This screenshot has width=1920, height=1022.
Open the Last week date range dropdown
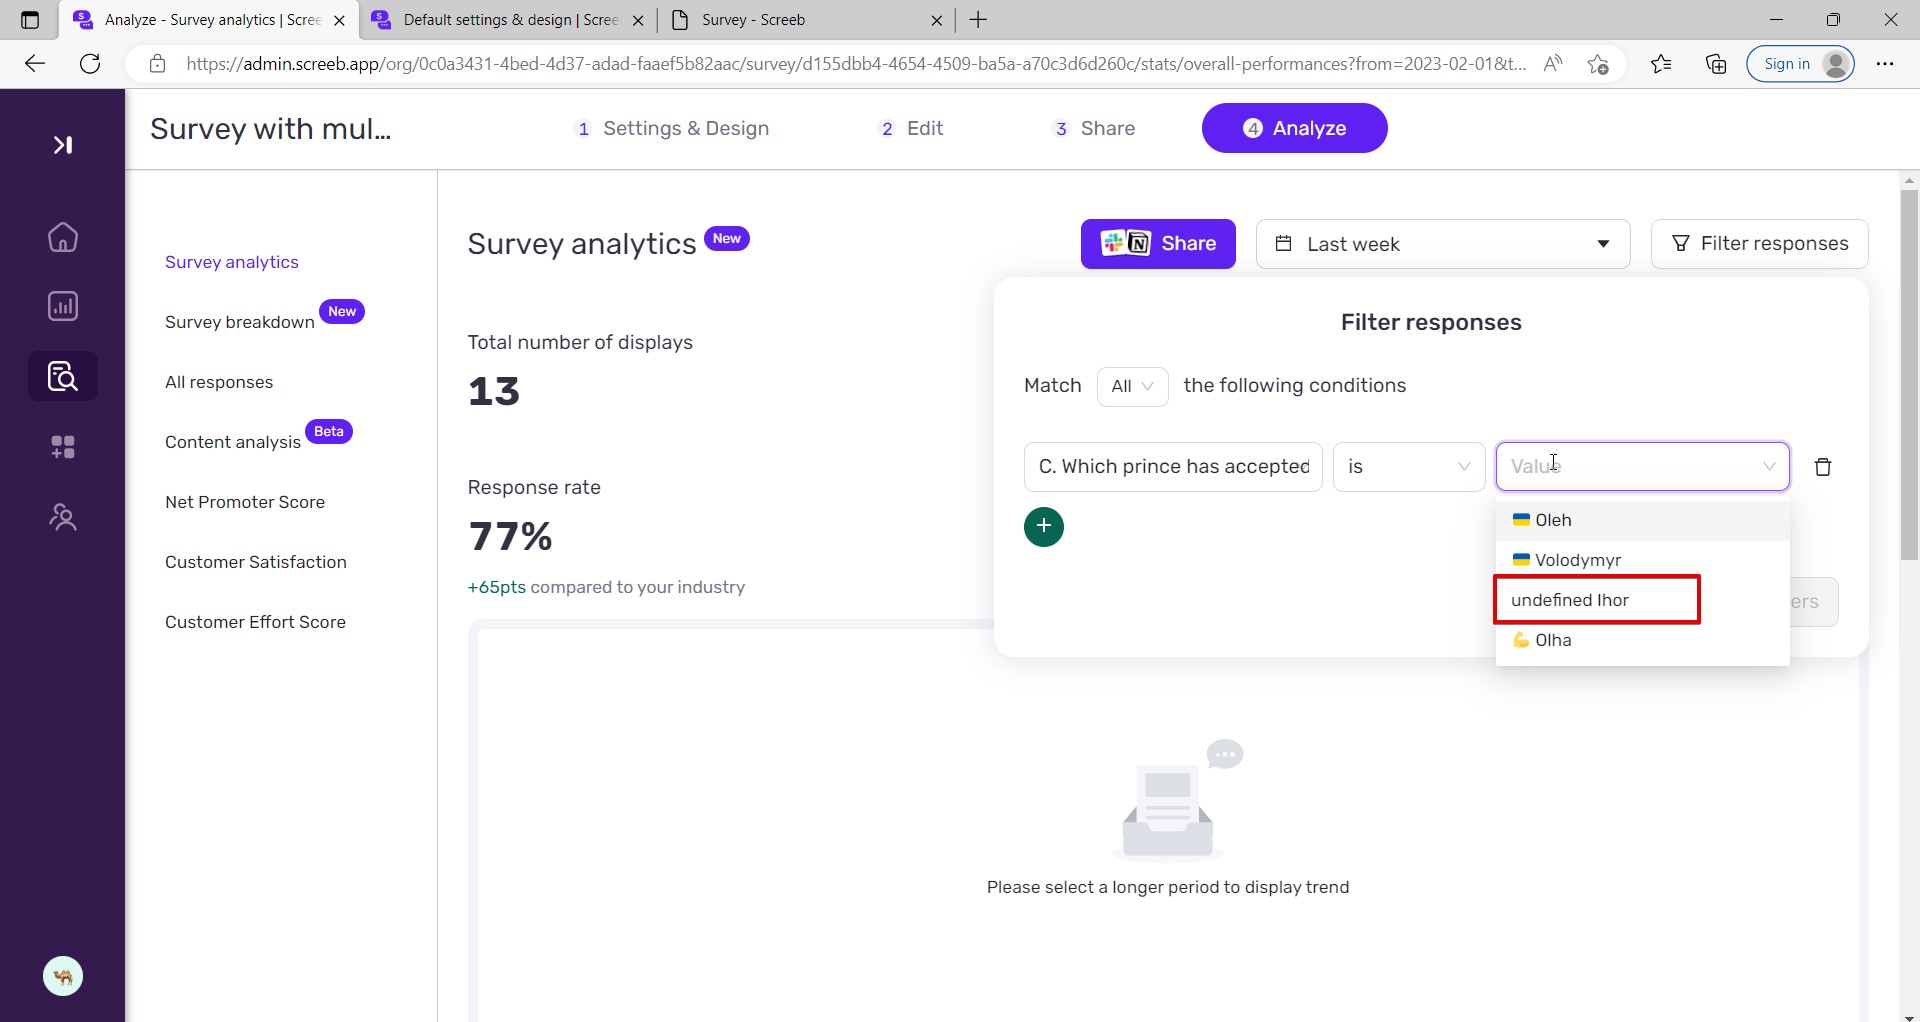1443,244
